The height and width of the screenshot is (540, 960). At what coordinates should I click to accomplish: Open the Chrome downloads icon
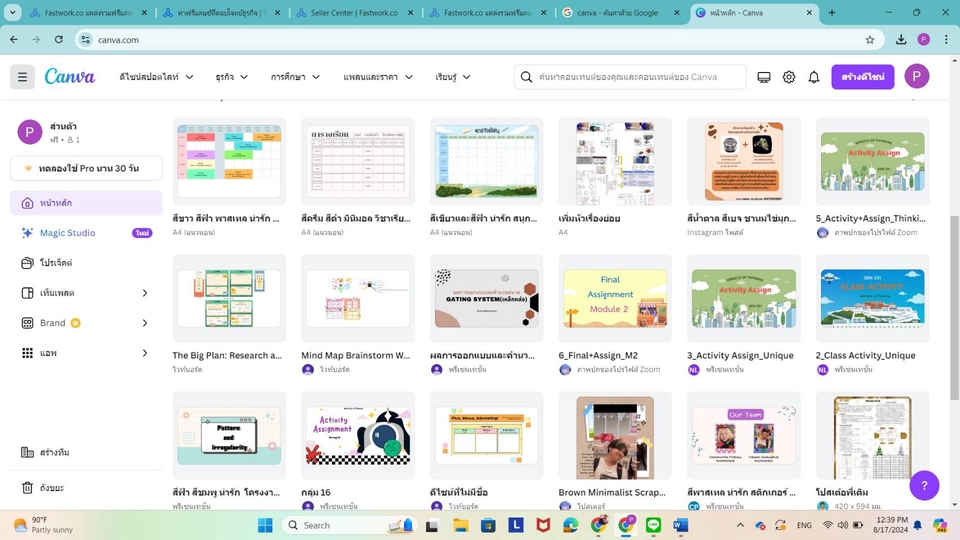click(x=901, y=40)
